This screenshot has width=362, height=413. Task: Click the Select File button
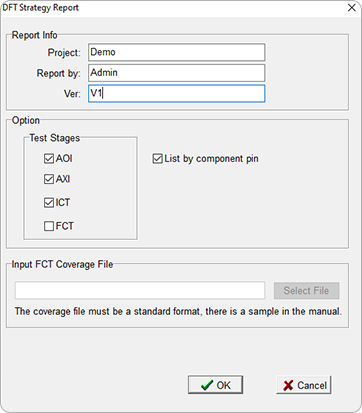click(307, 291)
